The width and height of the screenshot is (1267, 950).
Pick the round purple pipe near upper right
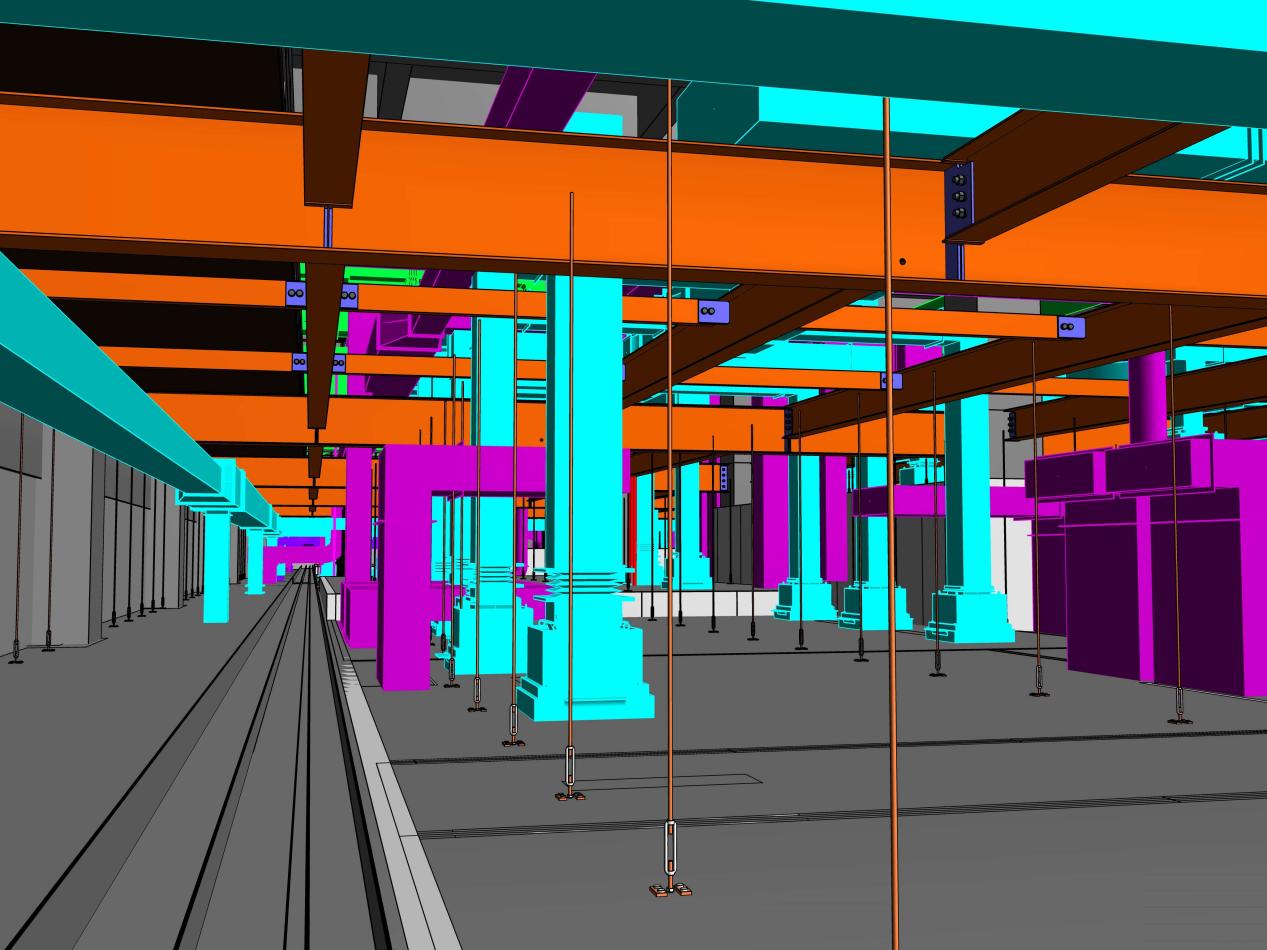1147,395
